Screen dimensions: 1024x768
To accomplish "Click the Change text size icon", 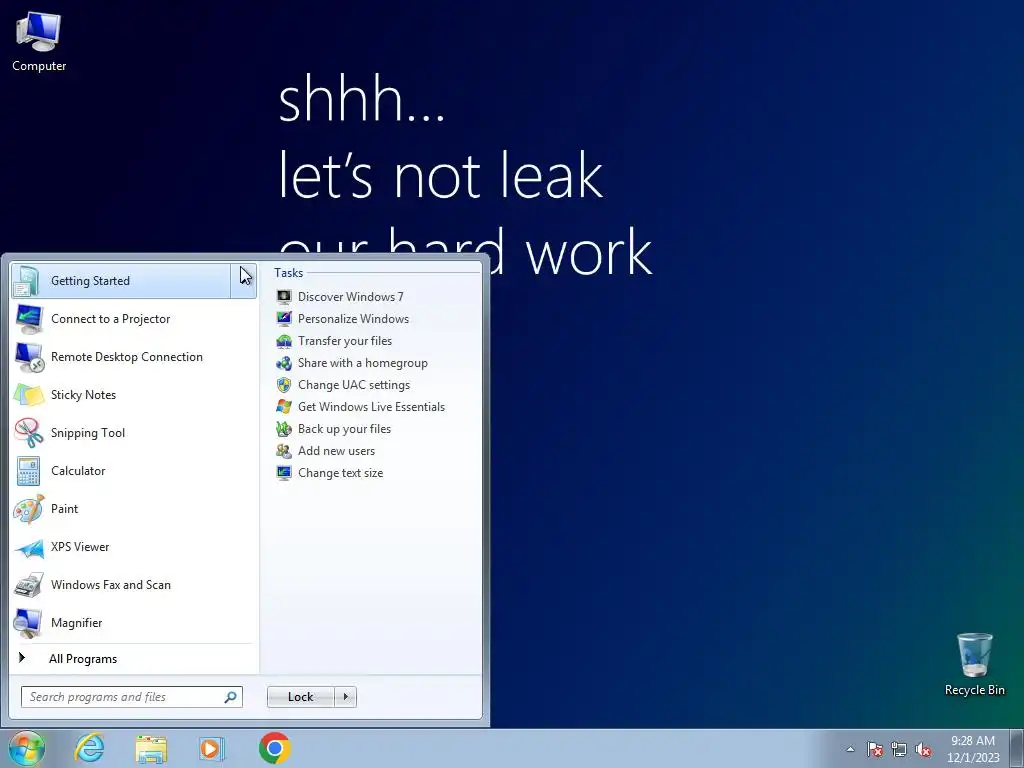I will pos(284,473).
